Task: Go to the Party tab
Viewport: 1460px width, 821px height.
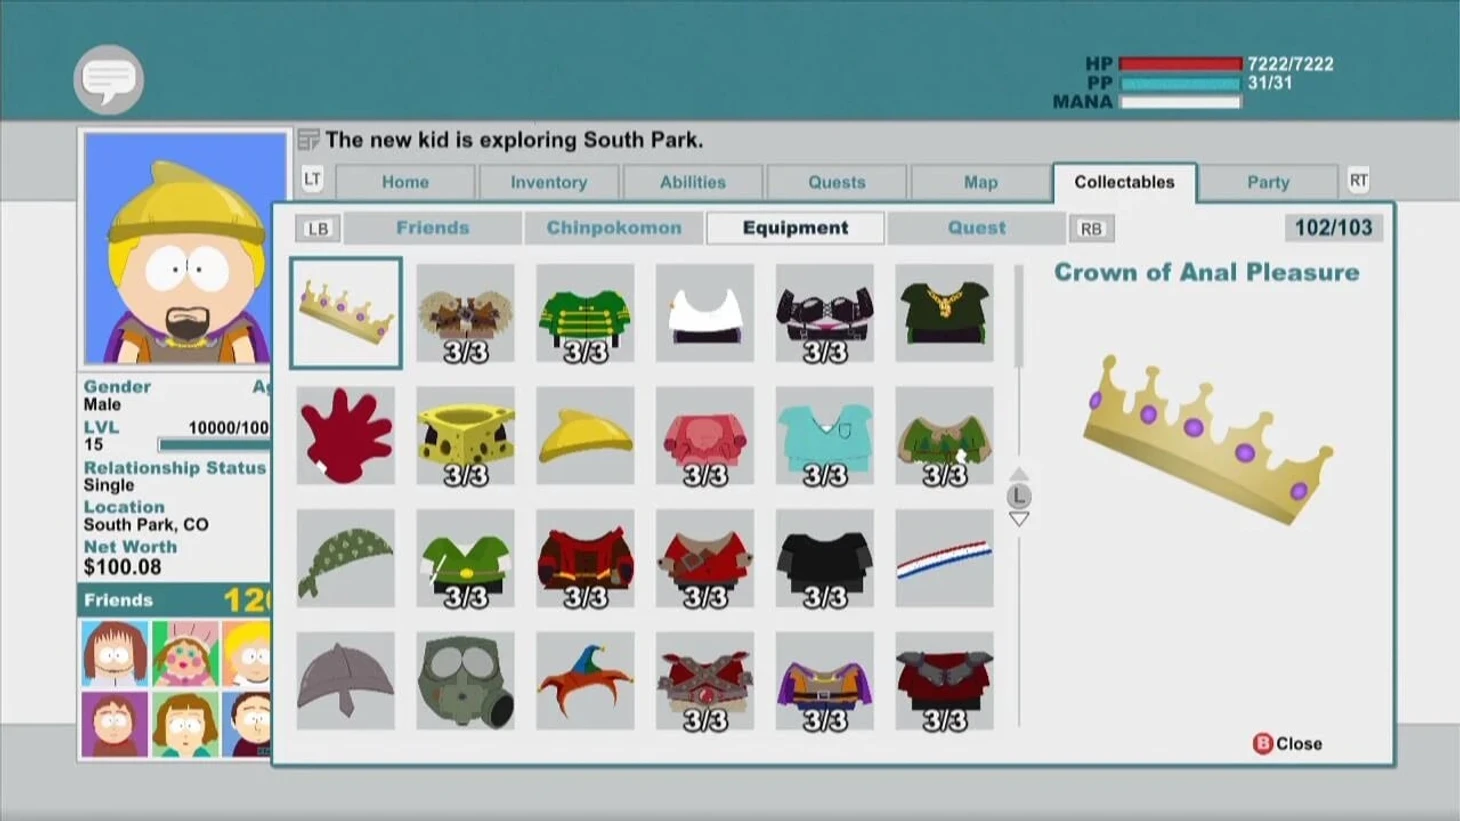Action: pos(1267,182)
